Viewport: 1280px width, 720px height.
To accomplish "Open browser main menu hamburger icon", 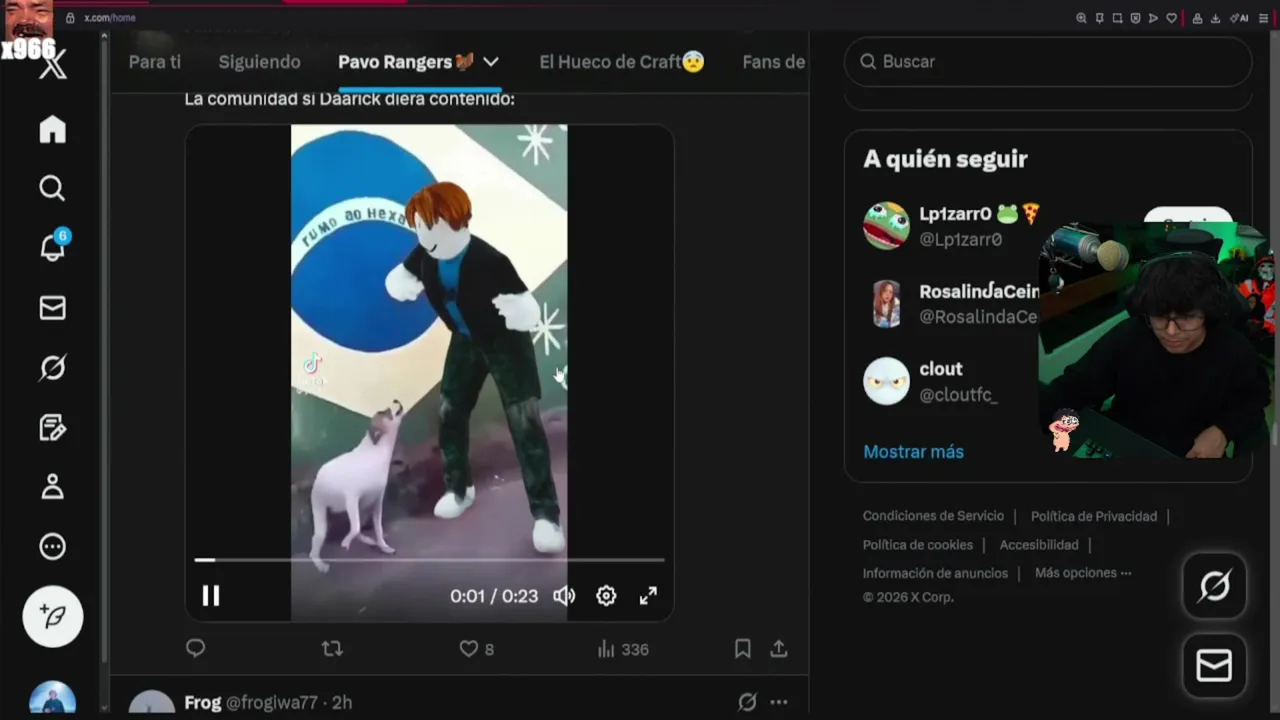I will pos(1264,18).
